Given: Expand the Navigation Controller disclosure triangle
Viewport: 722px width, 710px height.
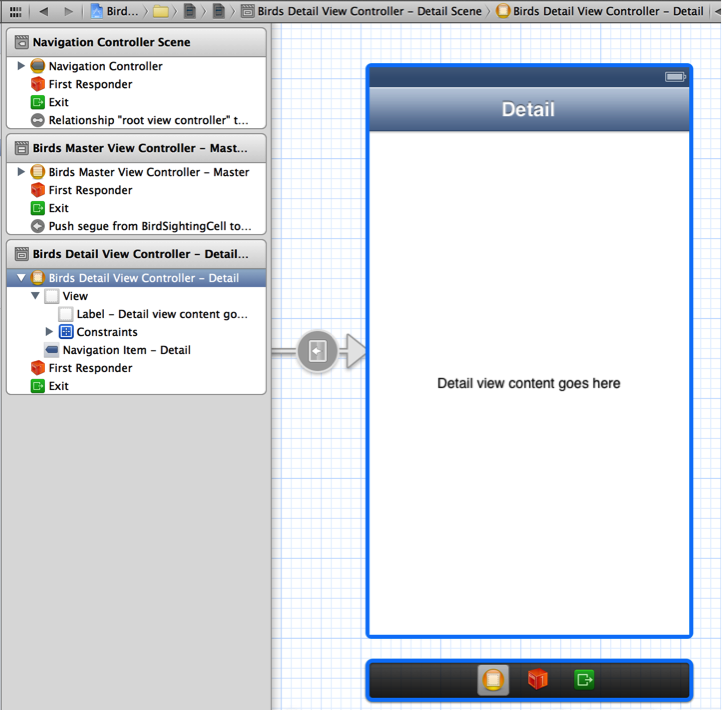Looking at the screenshot, I should point(21,66).
